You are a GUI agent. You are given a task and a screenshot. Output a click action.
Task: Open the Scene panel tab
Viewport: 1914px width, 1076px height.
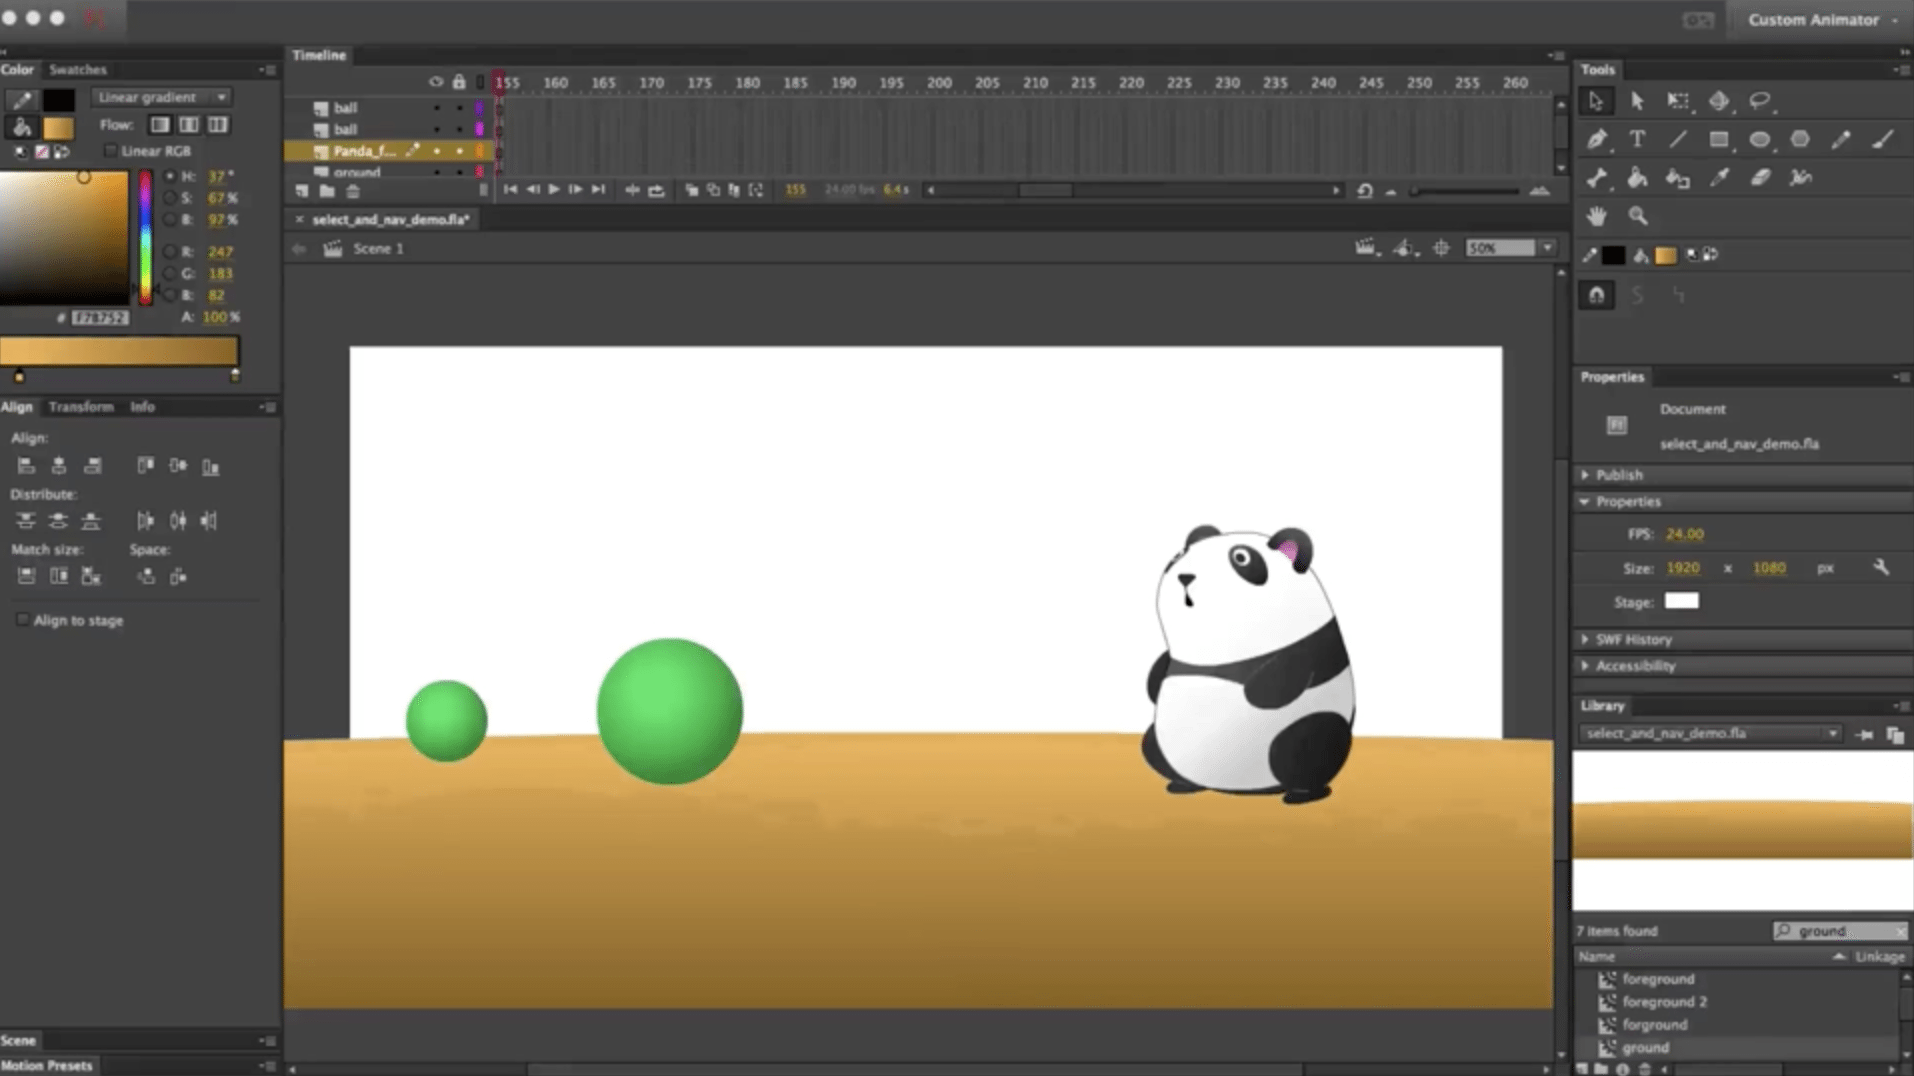point(18,1041)
